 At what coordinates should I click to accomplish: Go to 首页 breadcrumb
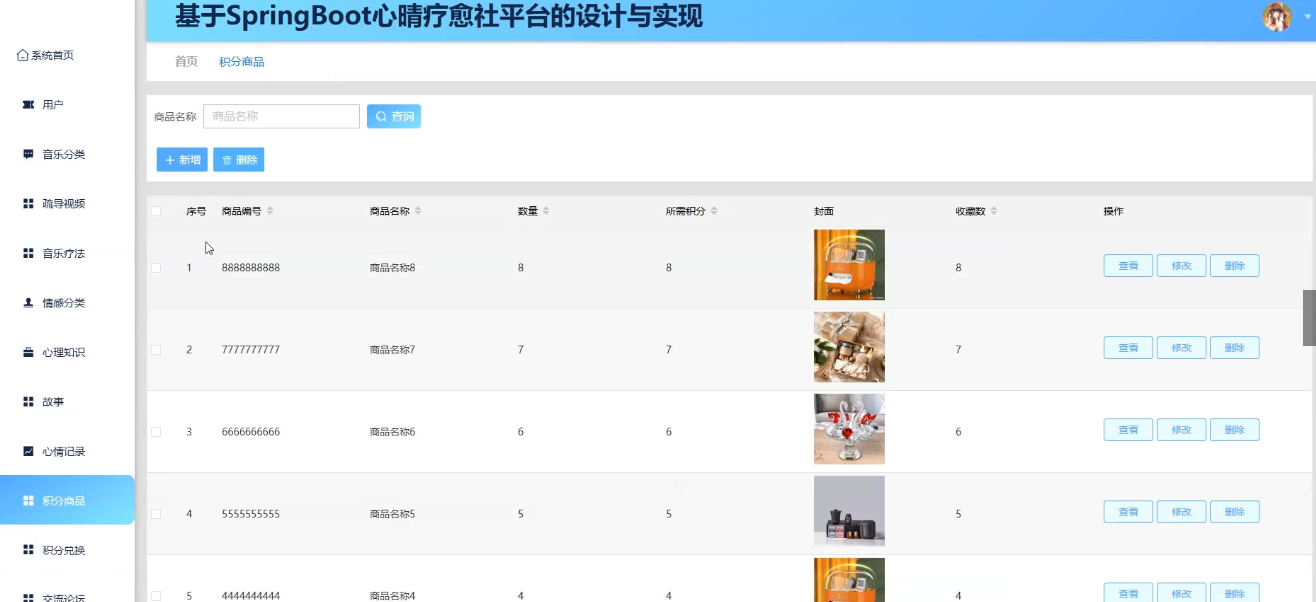coord(186,62)
